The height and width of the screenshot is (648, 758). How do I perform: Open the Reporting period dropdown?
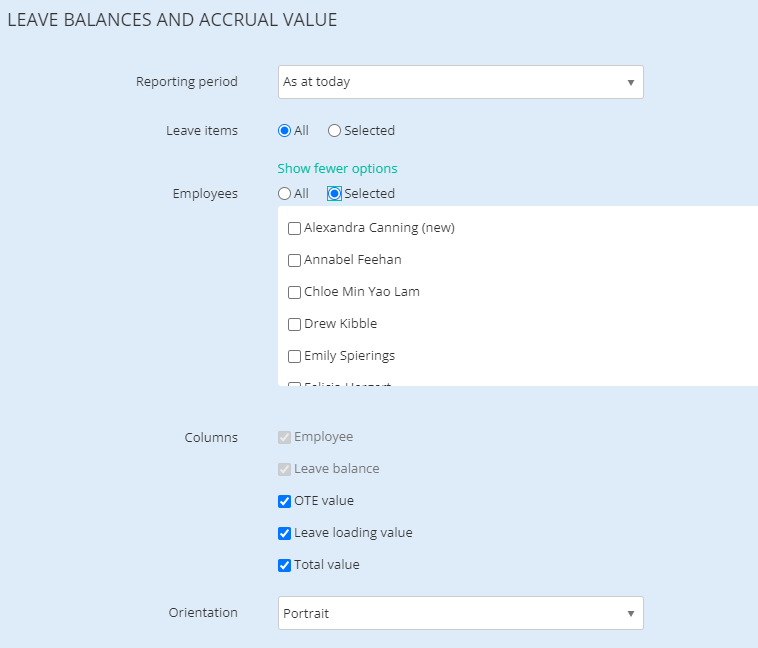point(460,82)
